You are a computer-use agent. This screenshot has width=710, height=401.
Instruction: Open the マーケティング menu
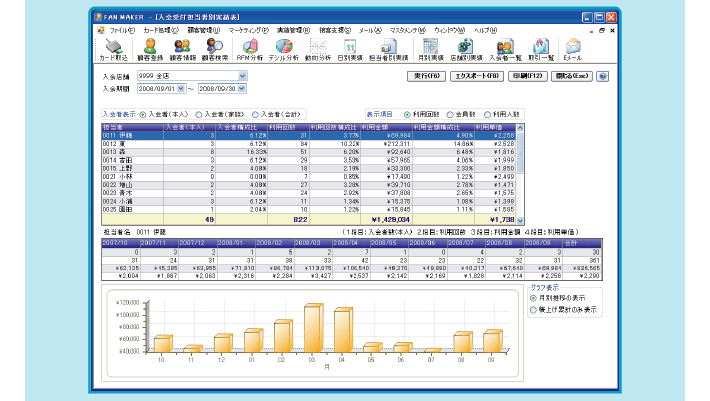coord(249,30)
